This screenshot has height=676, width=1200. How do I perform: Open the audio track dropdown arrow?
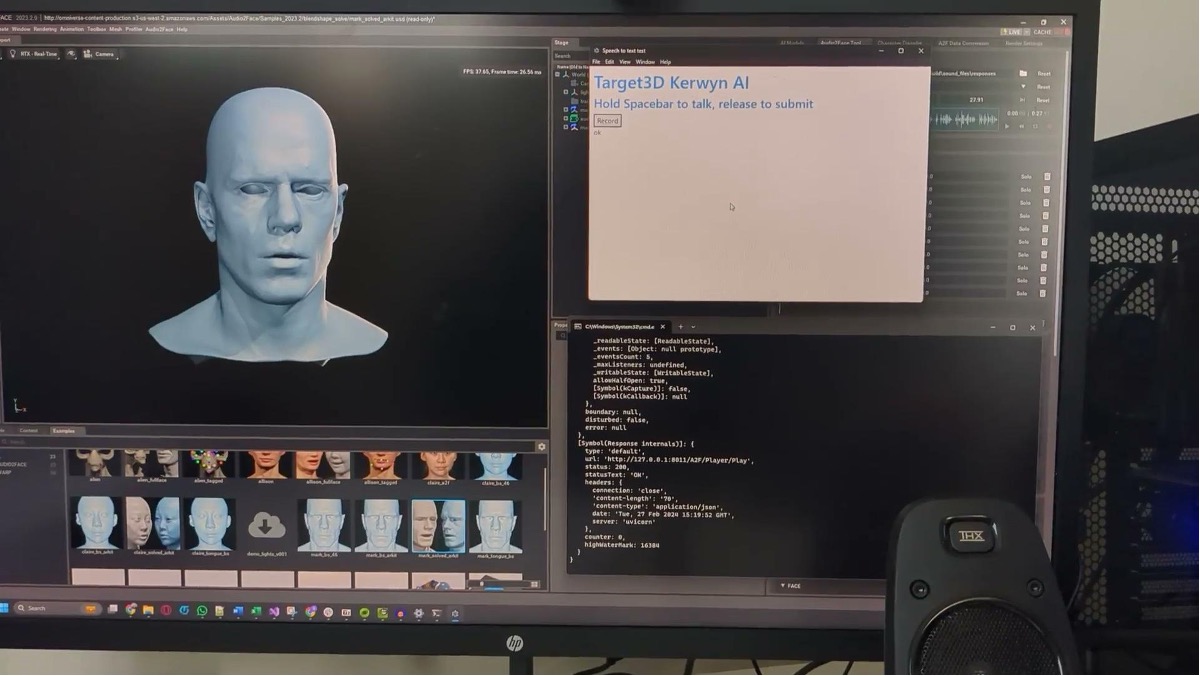pyautogui.click(x=1023, y=86)
